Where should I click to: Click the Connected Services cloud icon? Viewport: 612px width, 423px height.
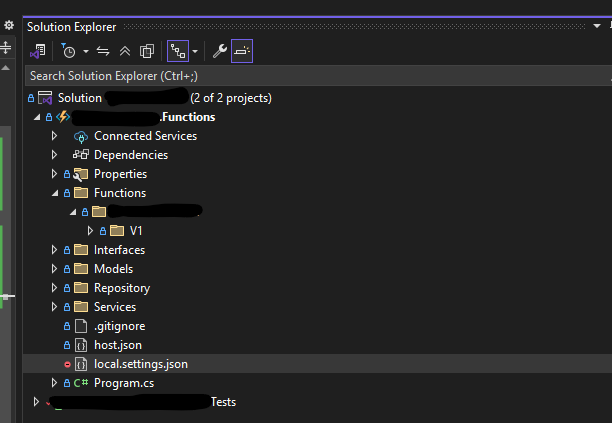pos(80,137)
